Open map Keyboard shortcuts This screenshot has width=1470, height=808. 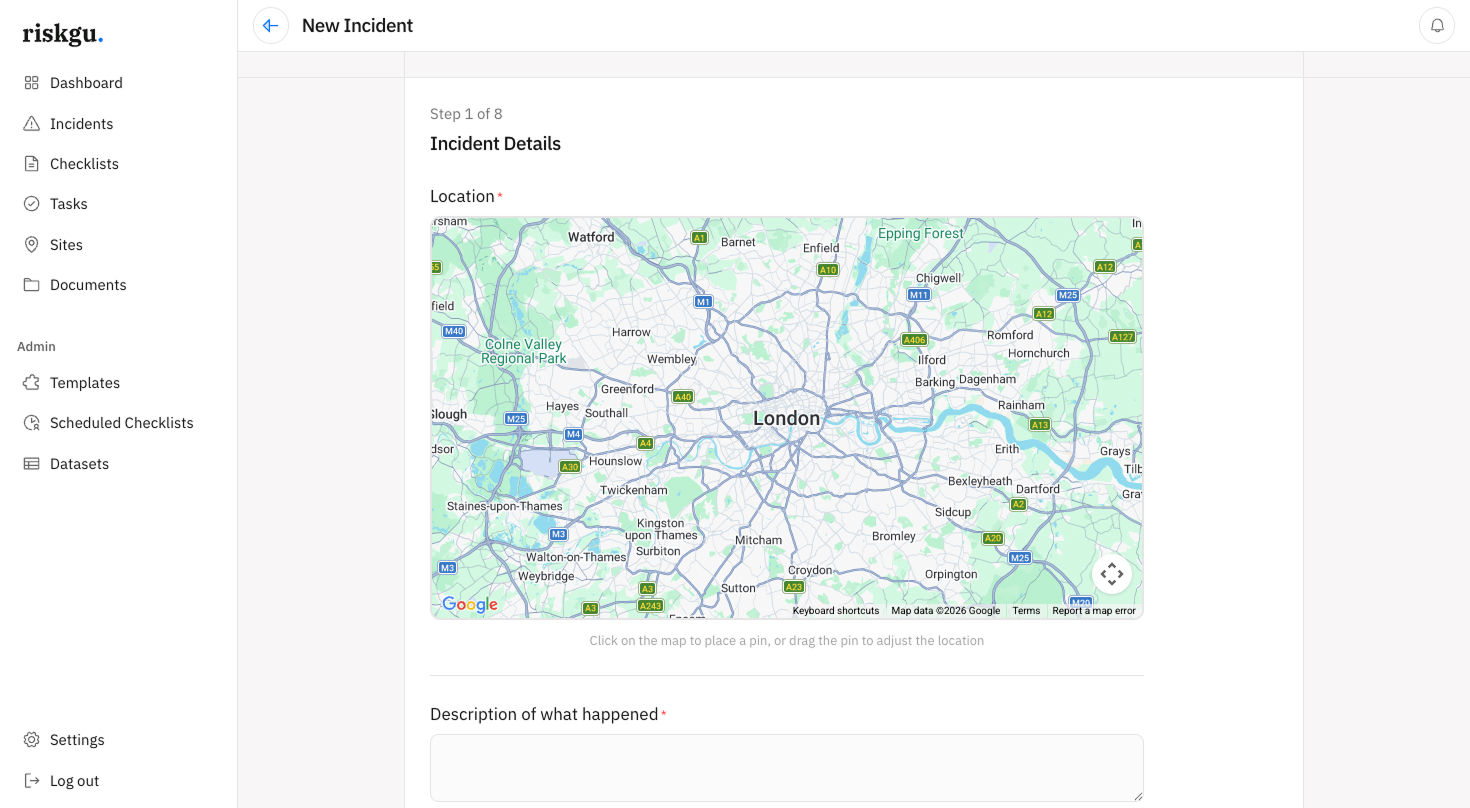[x=836, y=611]
